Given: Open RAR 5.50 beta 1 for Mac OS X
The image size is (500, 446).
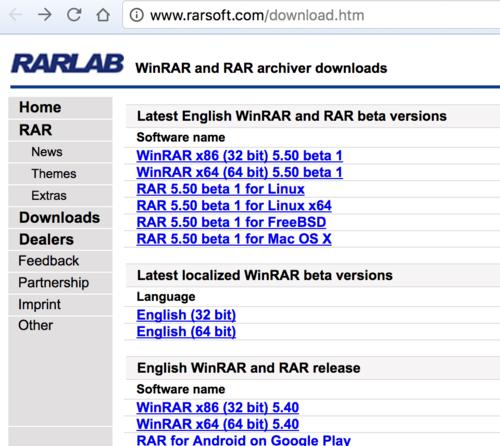Looking at the screenshot, I should click(234, 239).
